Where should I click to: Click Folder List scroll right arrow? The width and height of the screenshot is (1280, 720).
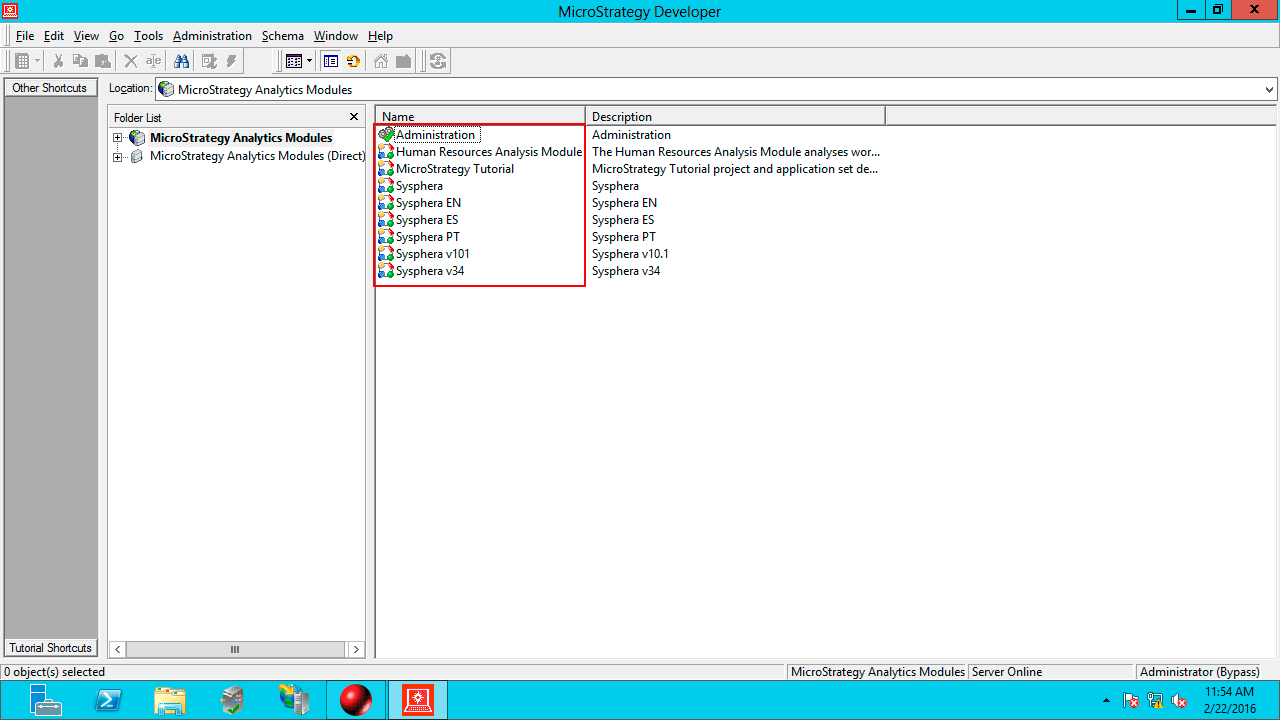point(356,649)
